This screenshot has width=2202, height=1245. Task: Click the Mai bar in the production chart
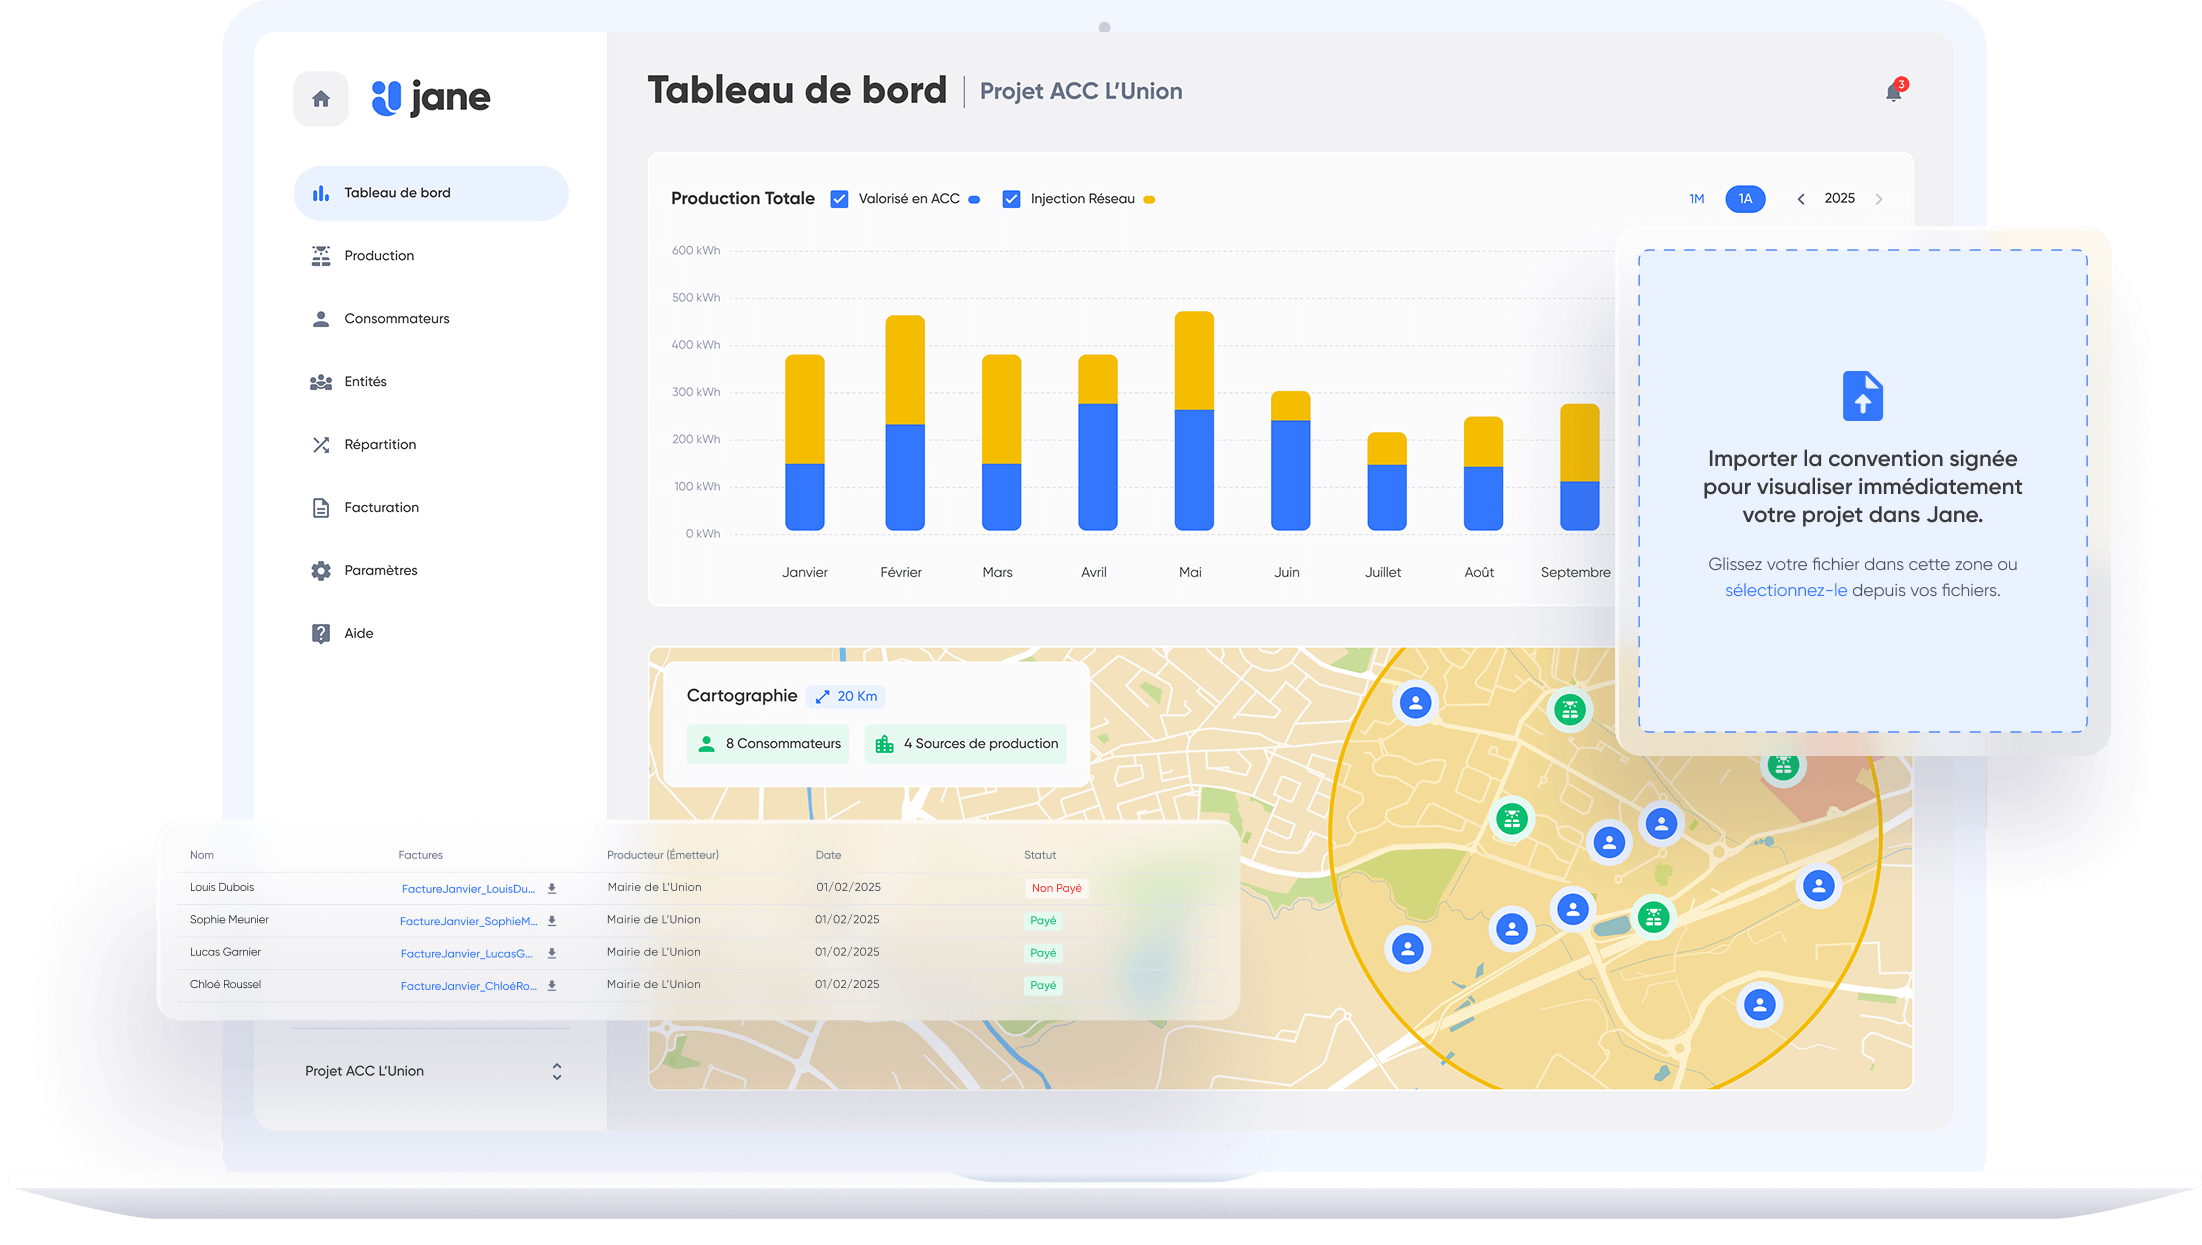pyautogui.click(x=1193, y=420)
